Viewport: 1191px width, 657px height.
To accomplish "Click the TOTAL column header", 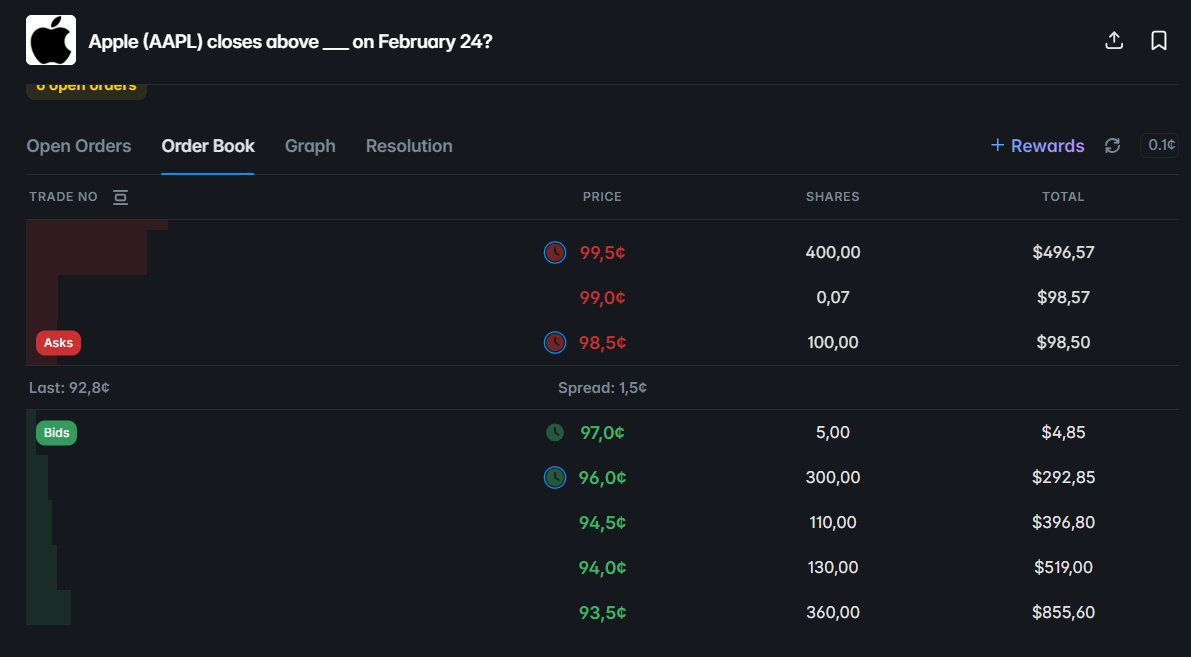I will click(1063, 197).
